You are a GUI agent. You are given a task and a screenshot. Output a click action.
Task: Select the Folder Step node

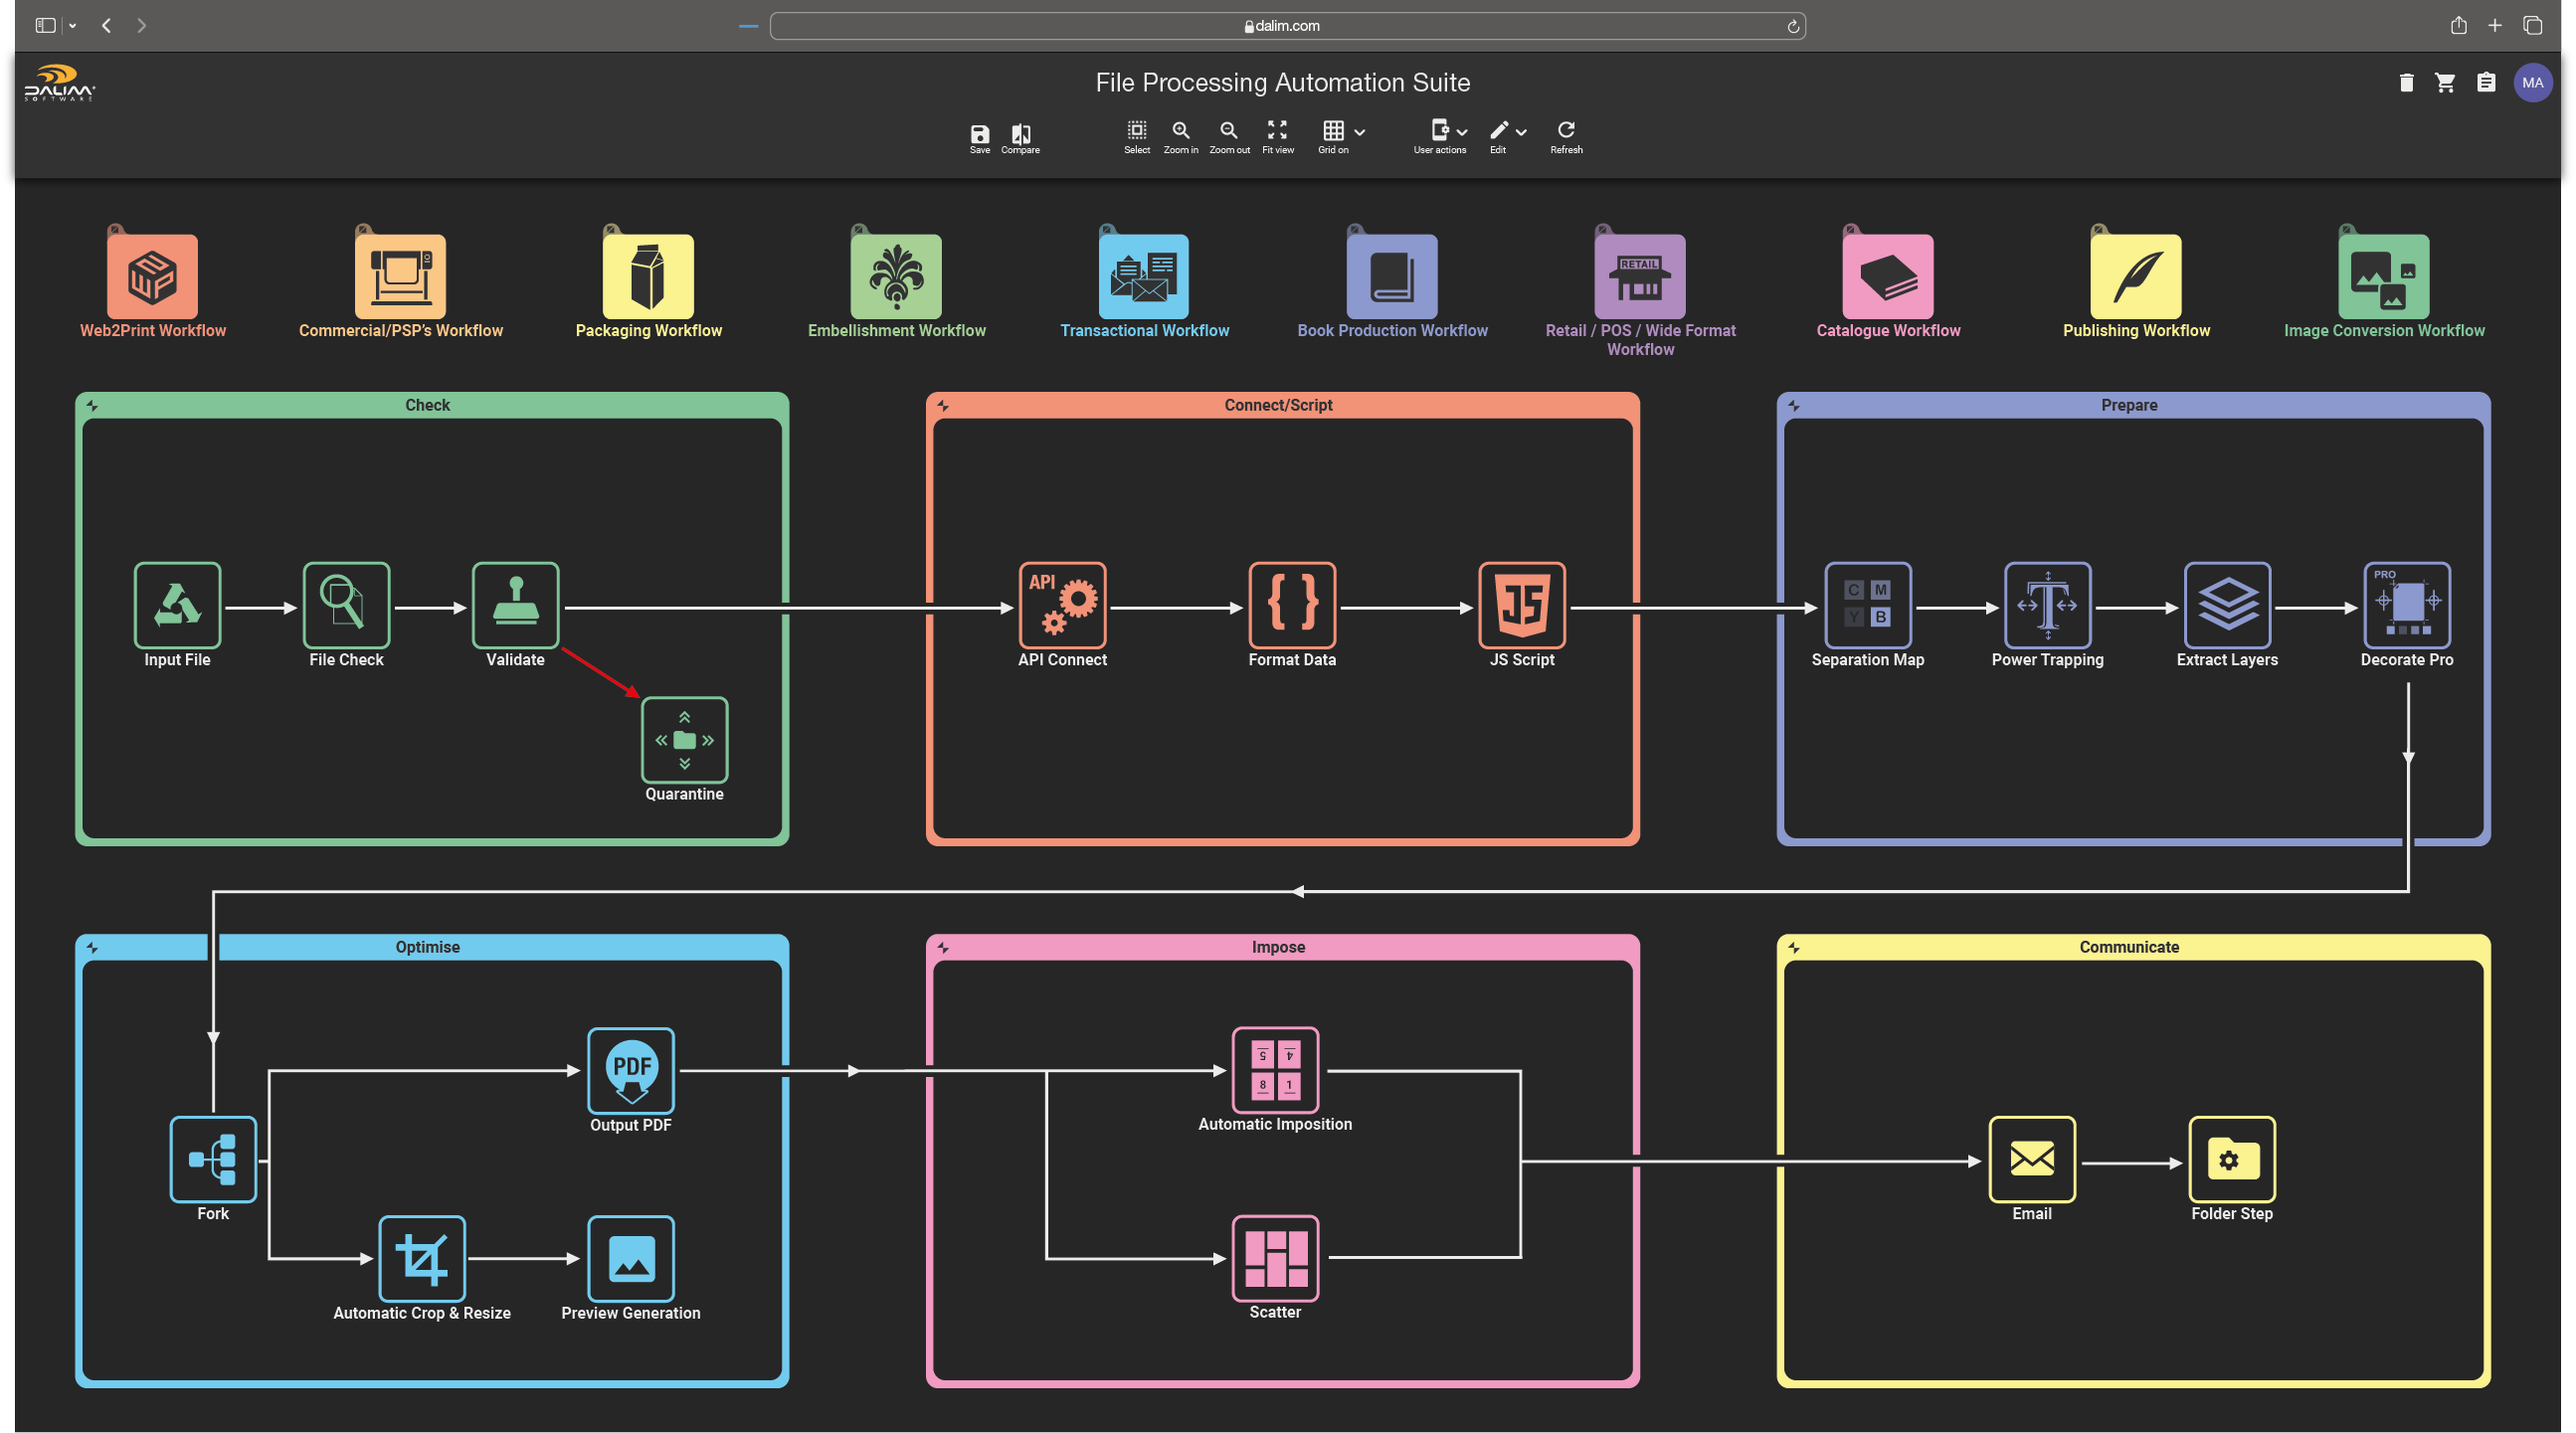[x=2232, y=1159]
